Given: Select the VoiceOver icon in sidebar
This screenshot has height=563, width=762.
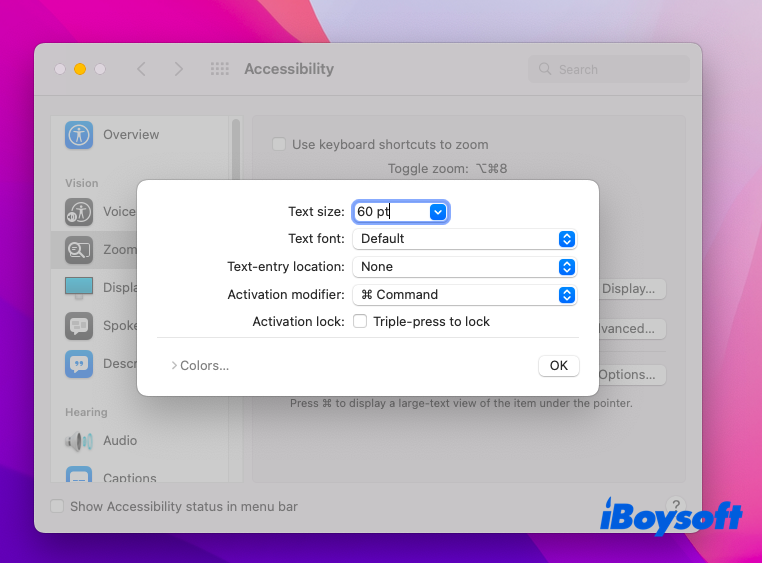Looking at the screenshot, I should (79, 212).
